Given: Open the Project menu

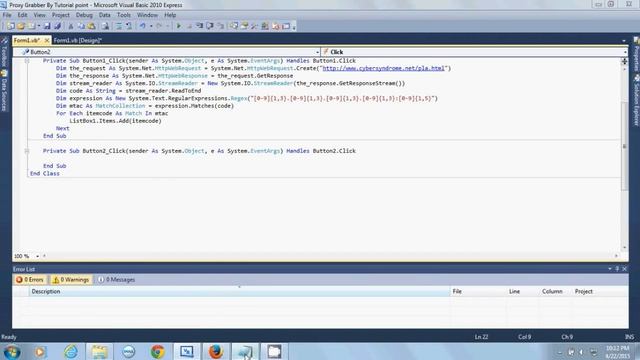Looking at the screenshot, I should [x=61, y=15].
